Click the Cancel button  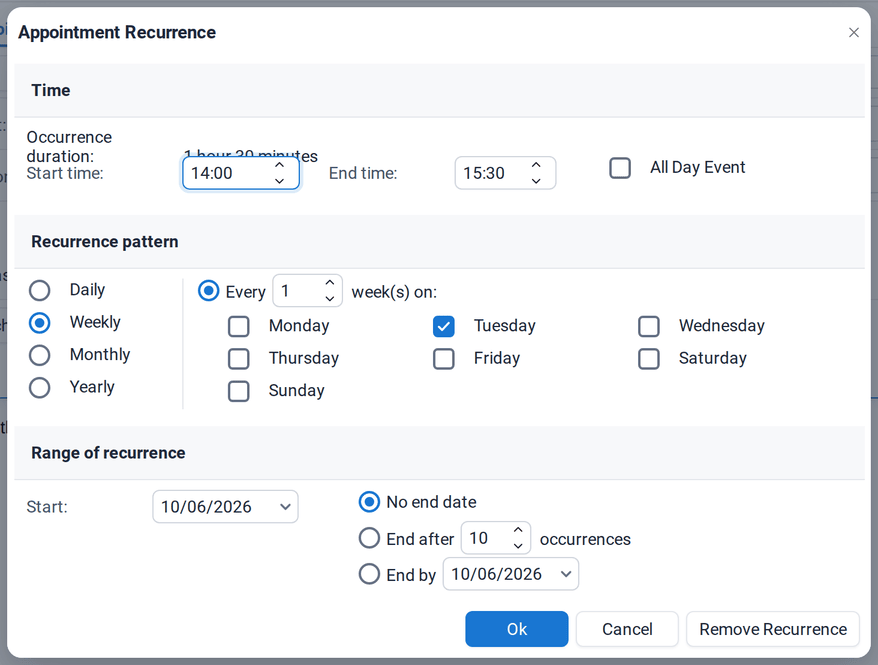(627, 629)
